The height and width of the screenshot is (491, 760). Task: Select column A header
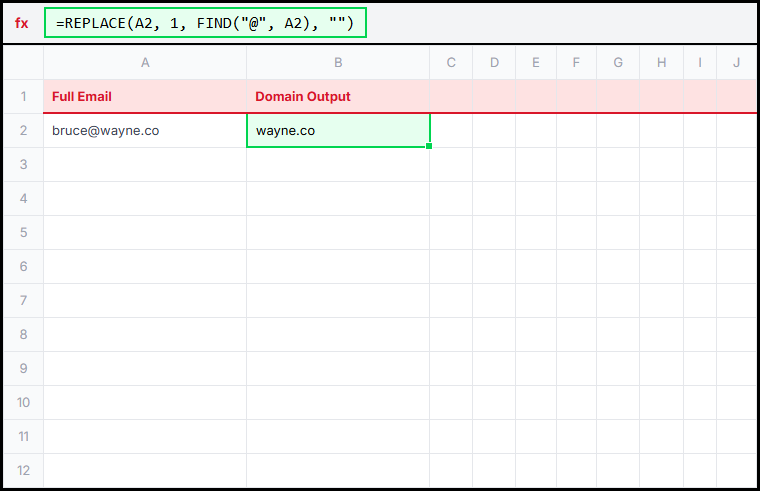(x=145, y=63)
